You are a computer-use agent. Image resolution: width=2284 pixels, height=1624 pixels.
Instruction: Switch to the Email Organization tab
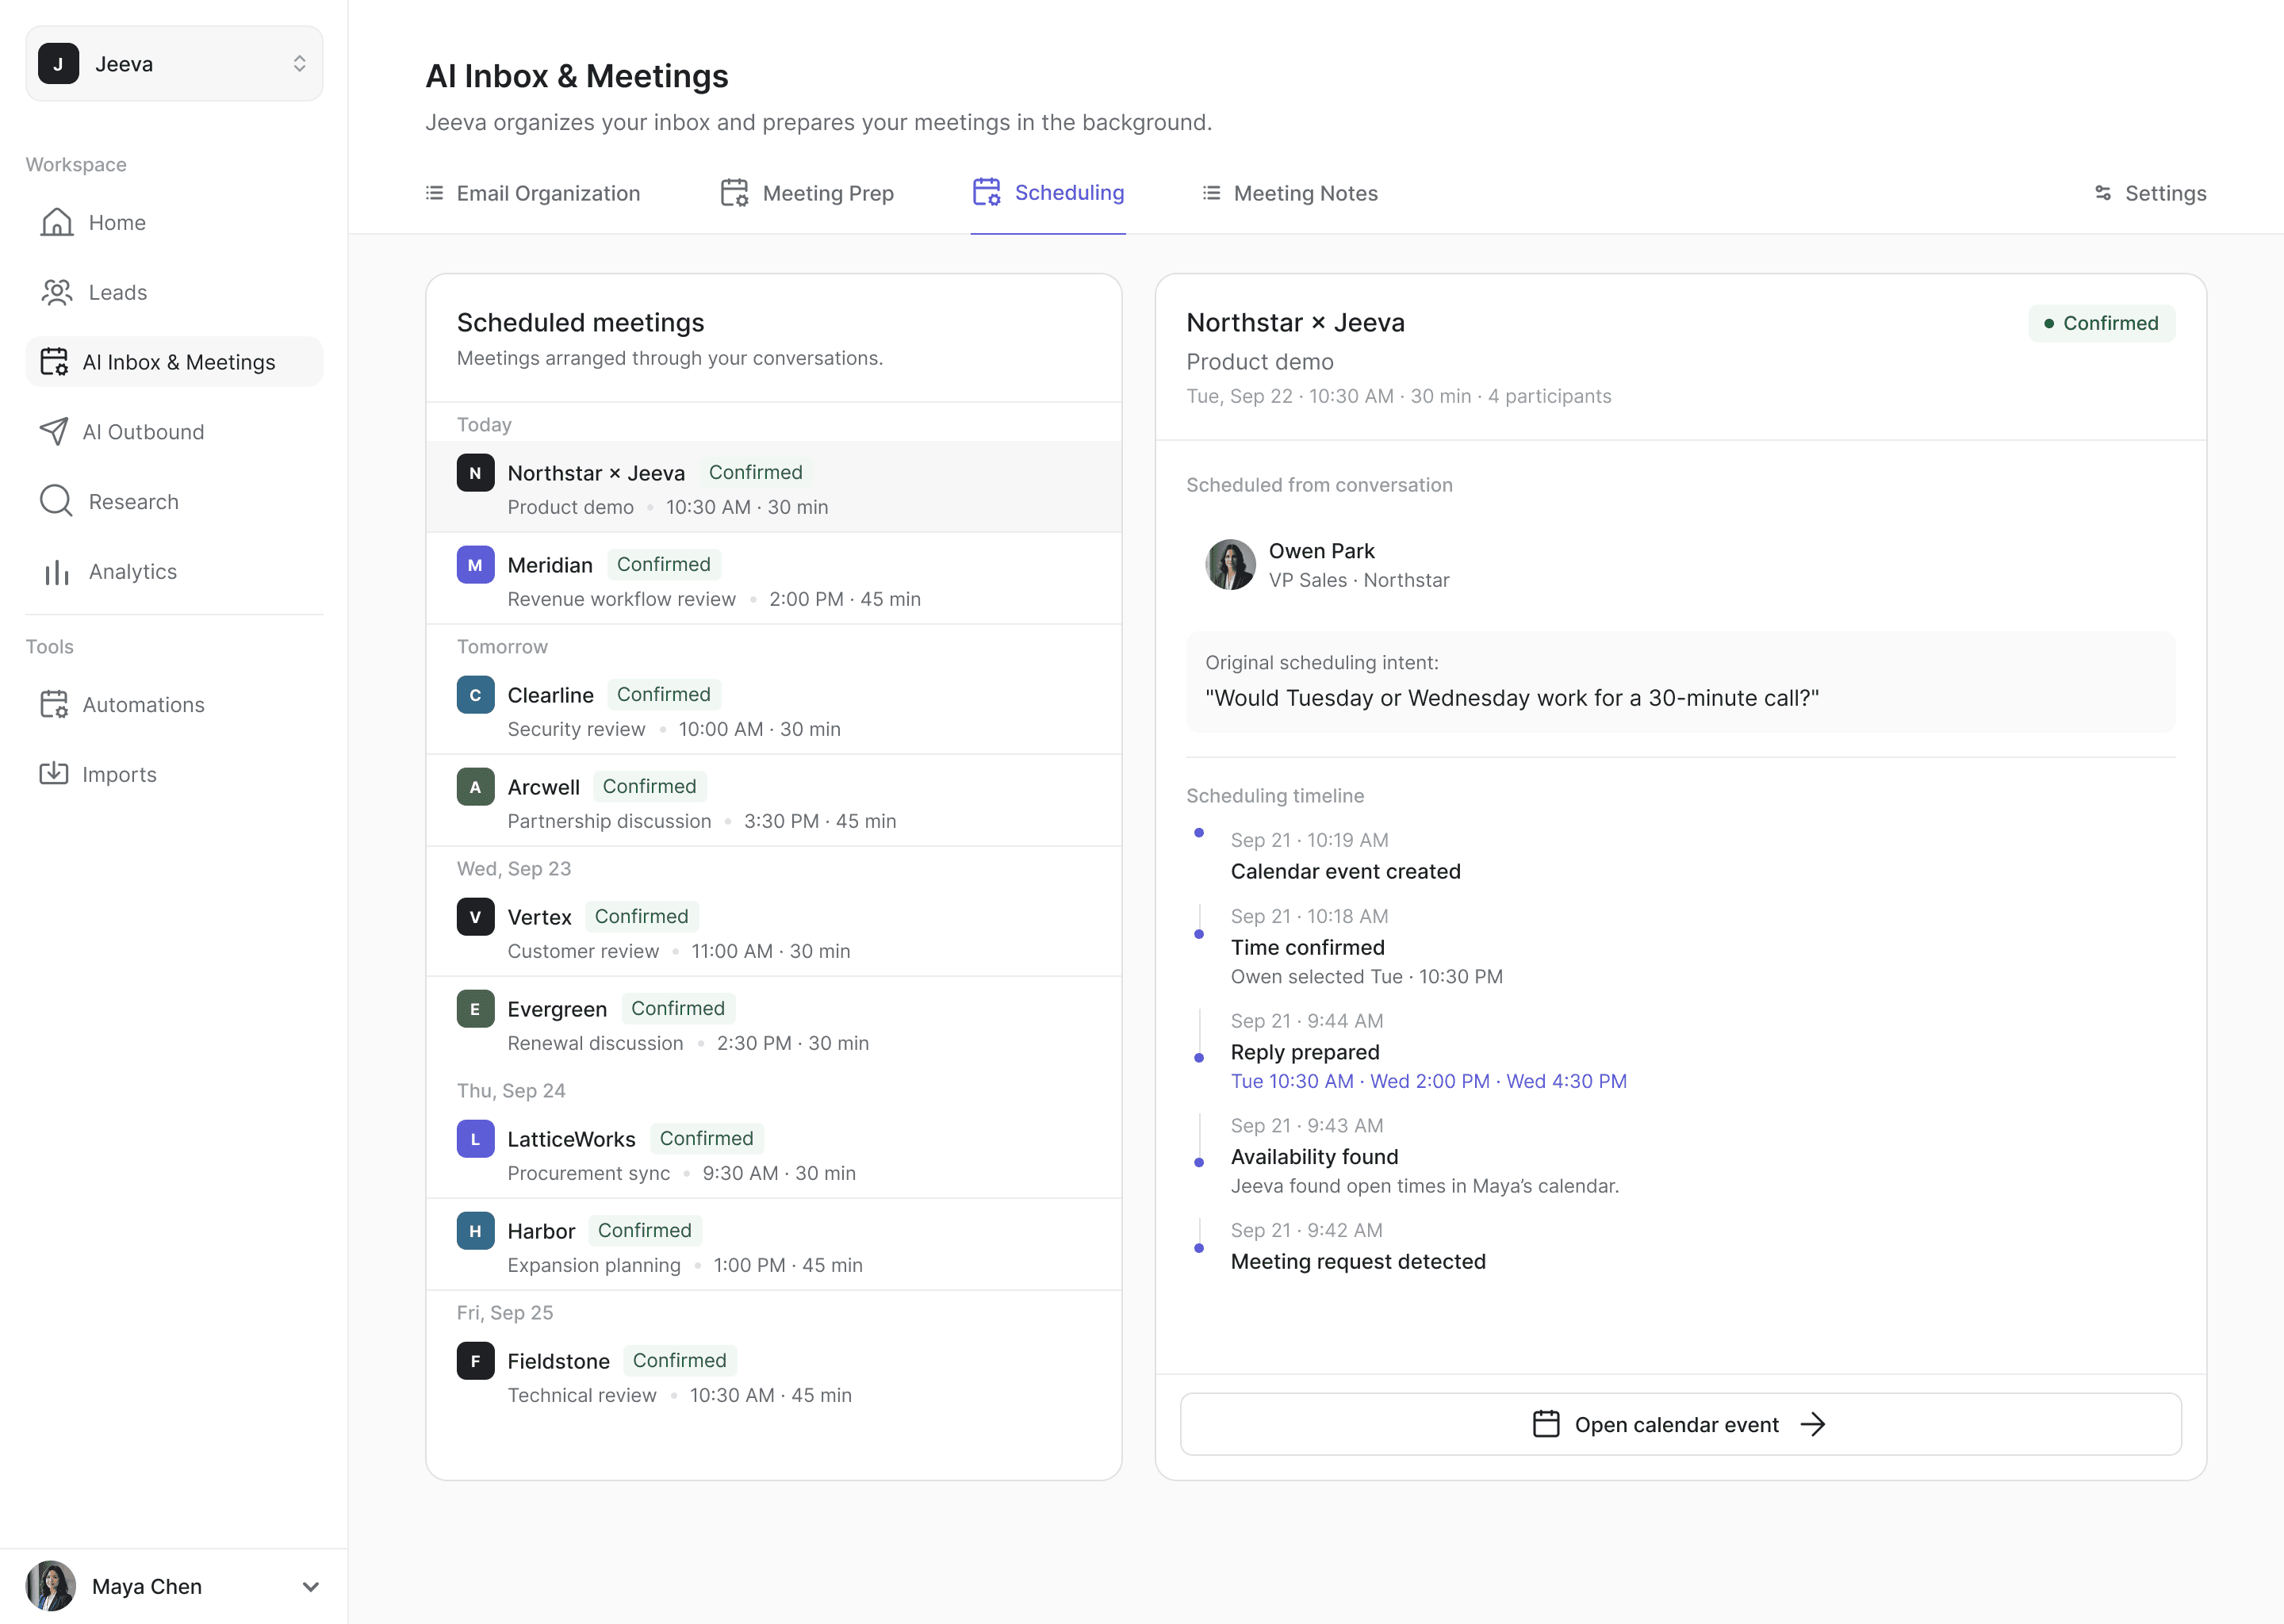coord(533,193)
